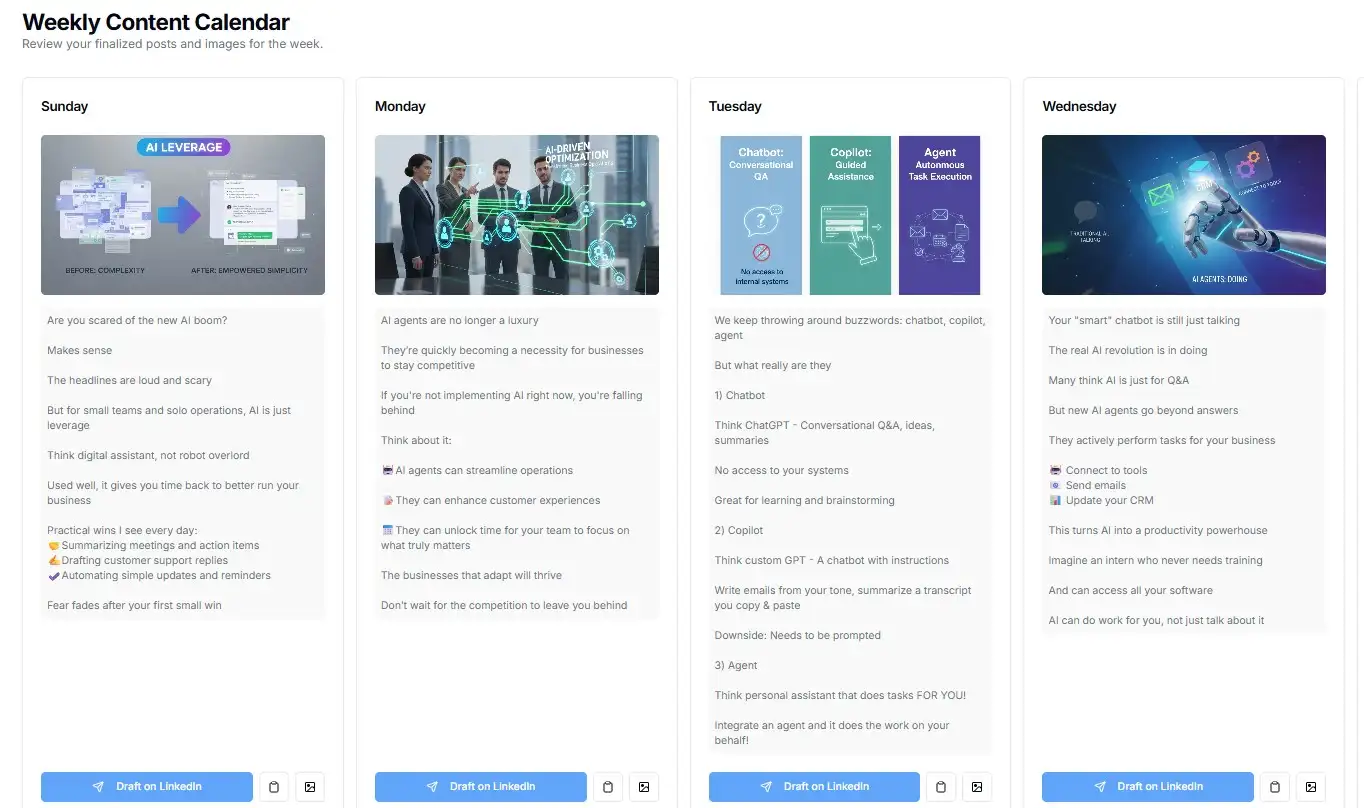This screenshot has height=808, width=1364.
Task: Draft Sunday's post on LinkedIn
Action: click(x=147, y=787)
